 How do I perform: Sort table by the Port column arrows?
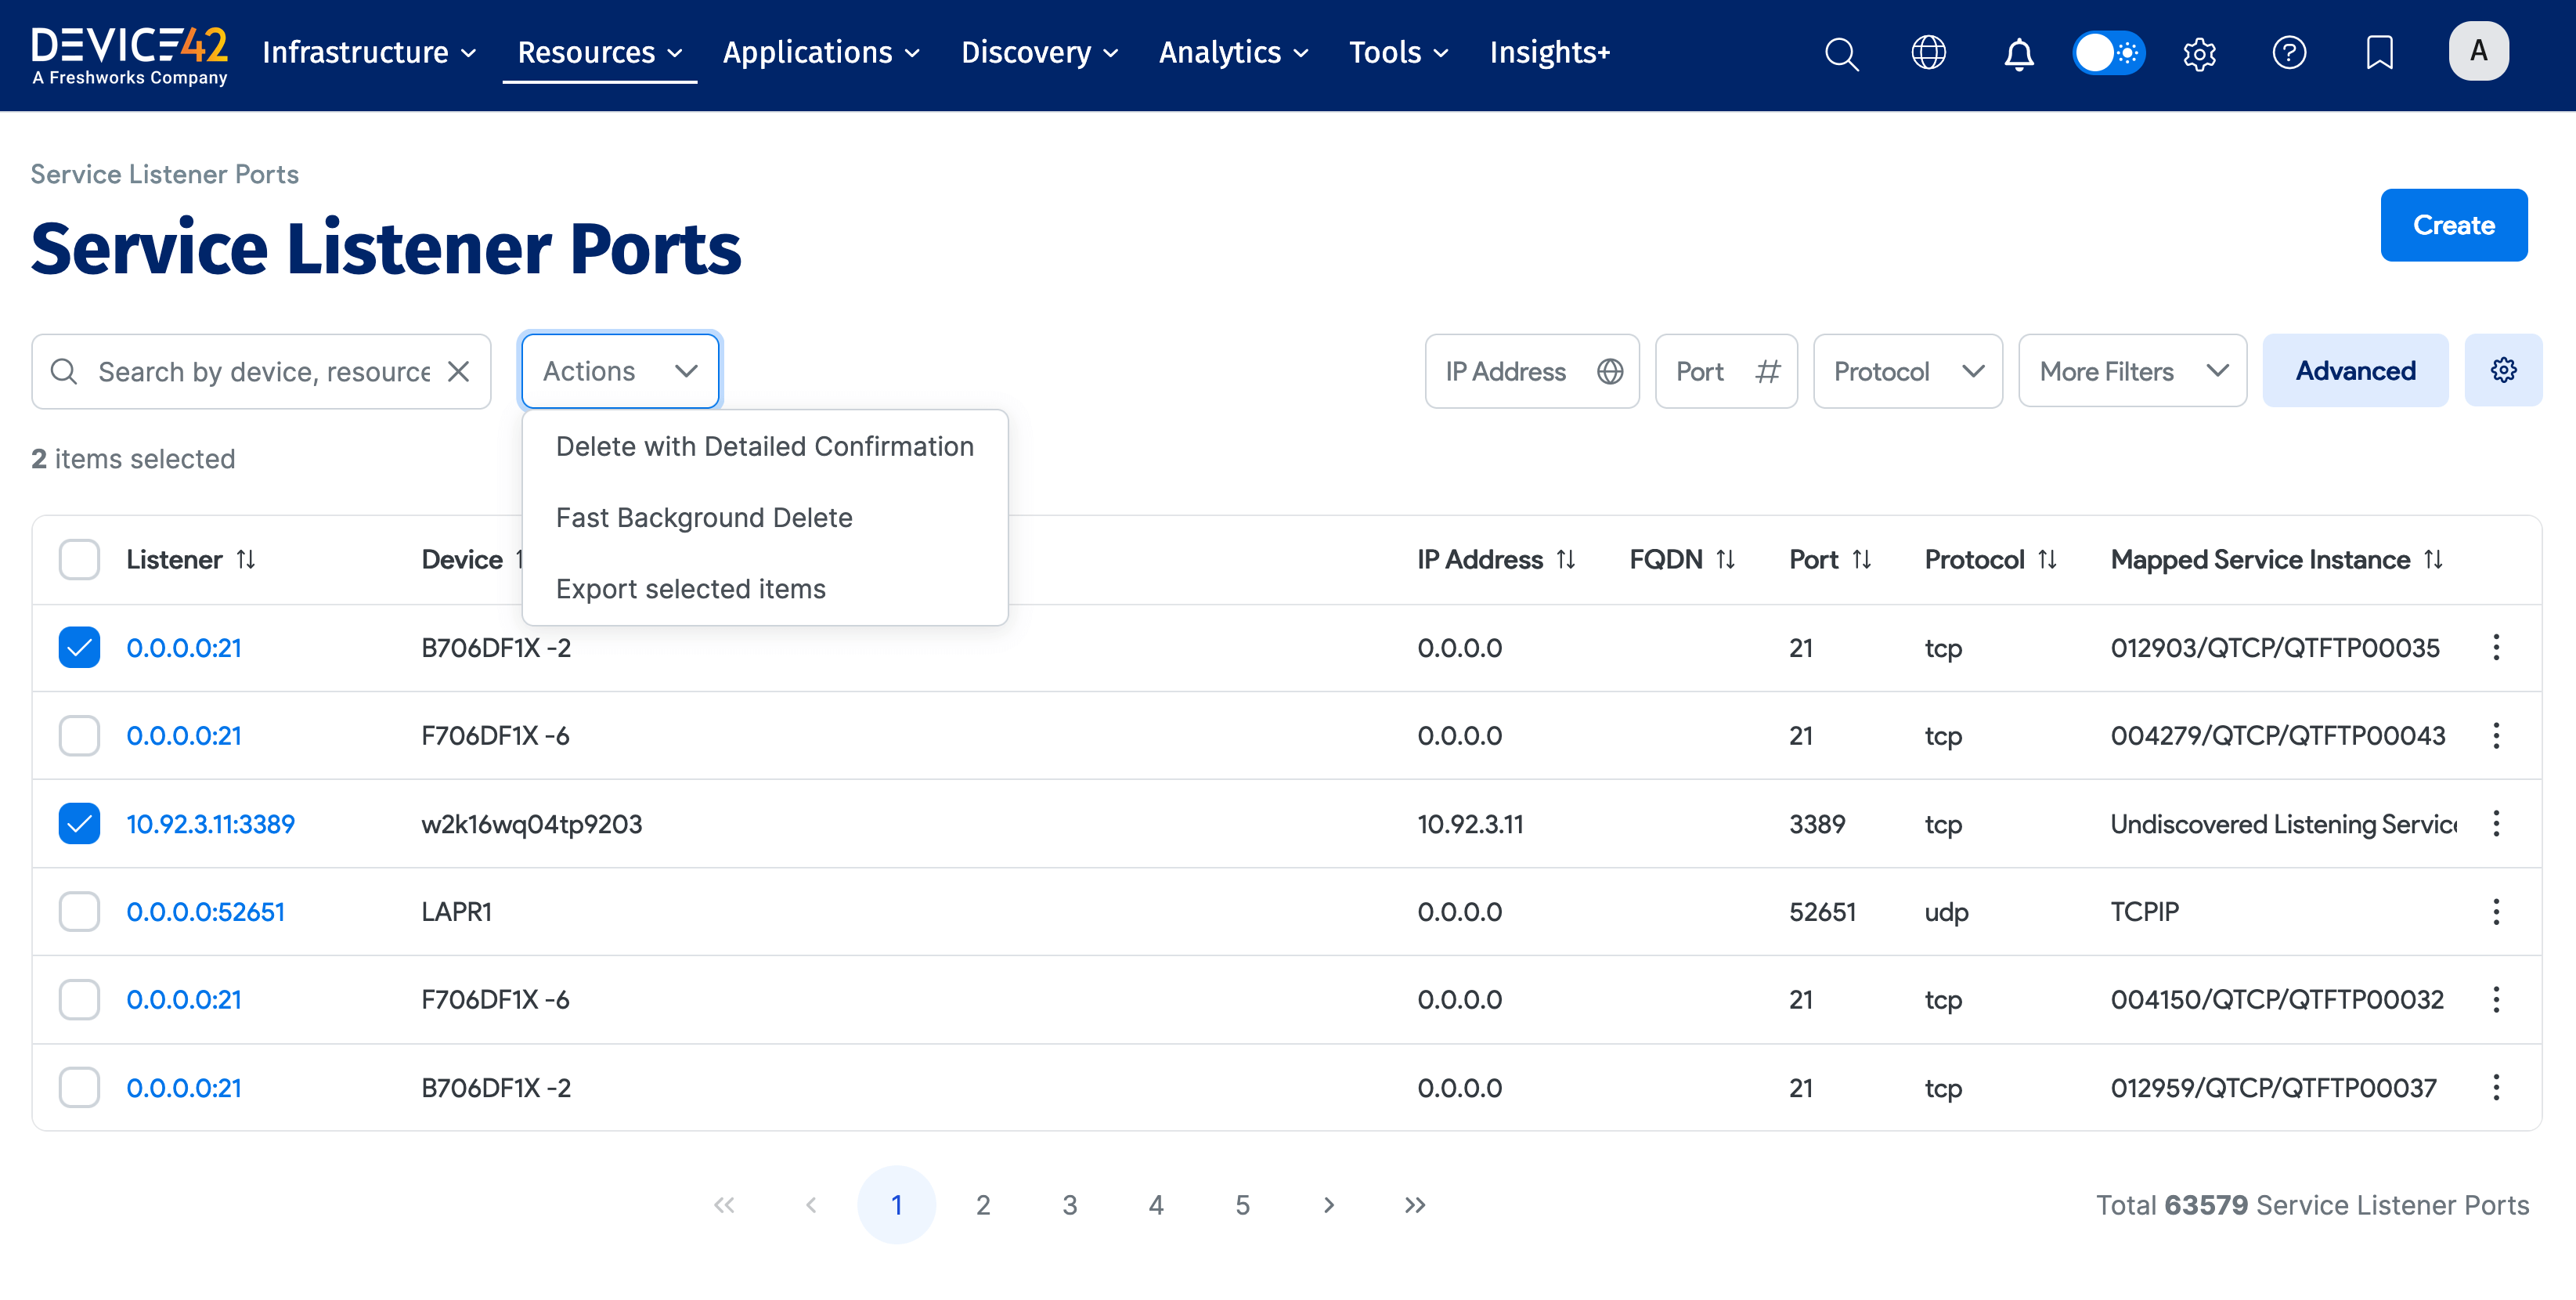point(1862,559)
